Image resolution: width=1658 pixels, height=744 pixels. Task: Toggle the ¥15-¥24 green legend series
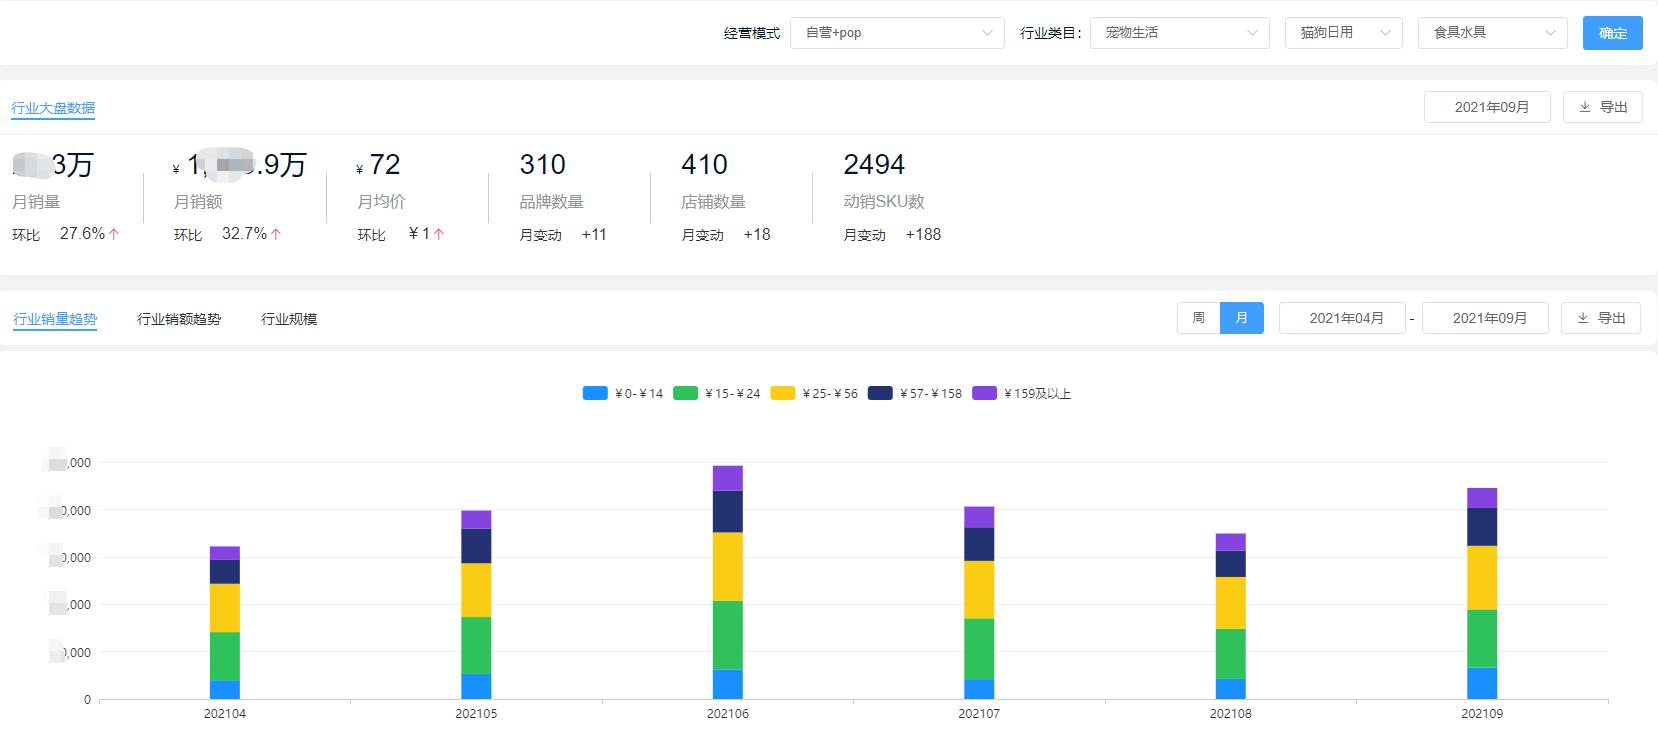point(685,393)
